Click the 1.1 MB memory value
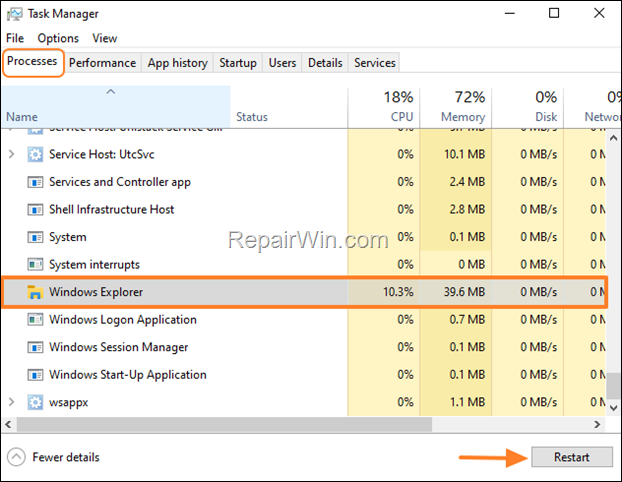This screenshot has width=622, height=482. [x=467, y=402]
